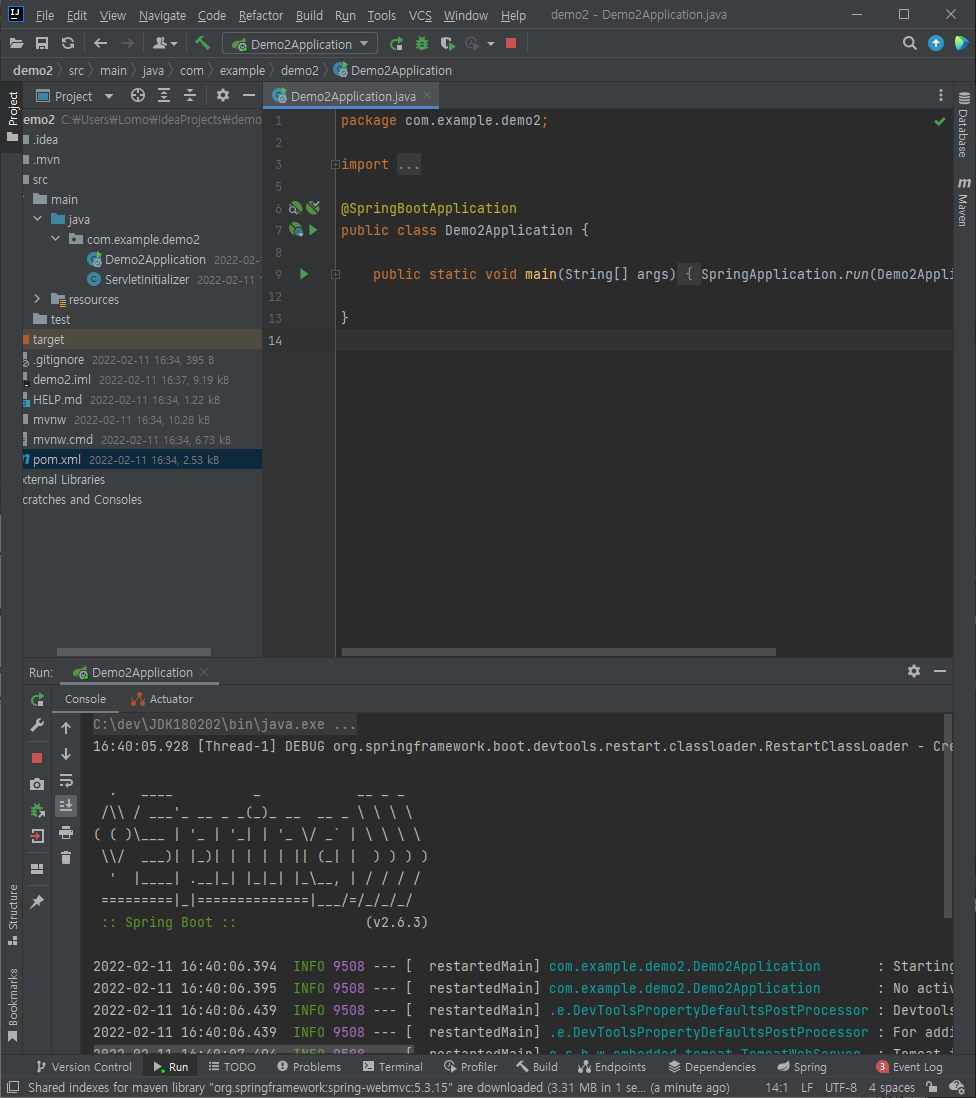The image size is (976, 1098).
Task: Click UTF-8 encoding in the status bar
Action: point(841,1087)
